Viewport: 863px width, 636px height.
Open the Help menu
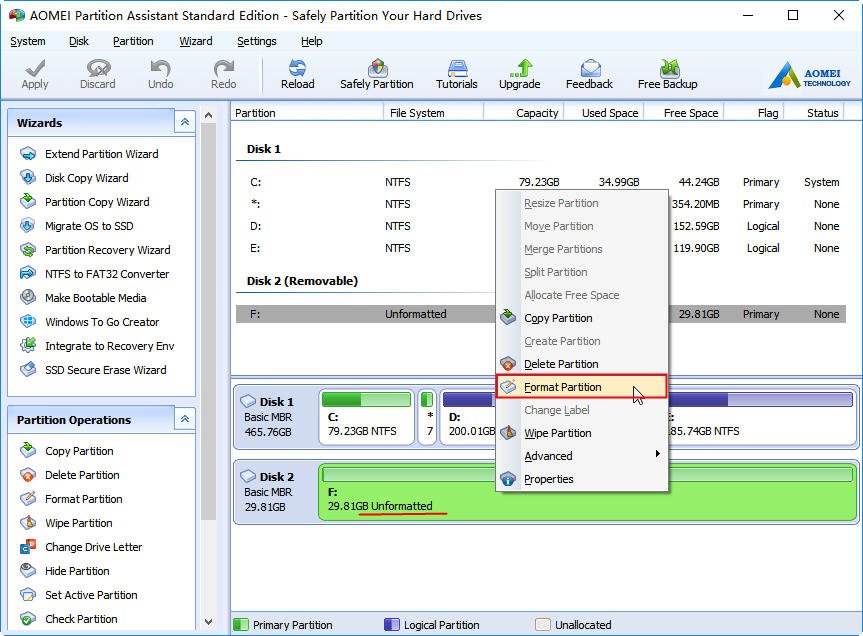tap(312, 41)
